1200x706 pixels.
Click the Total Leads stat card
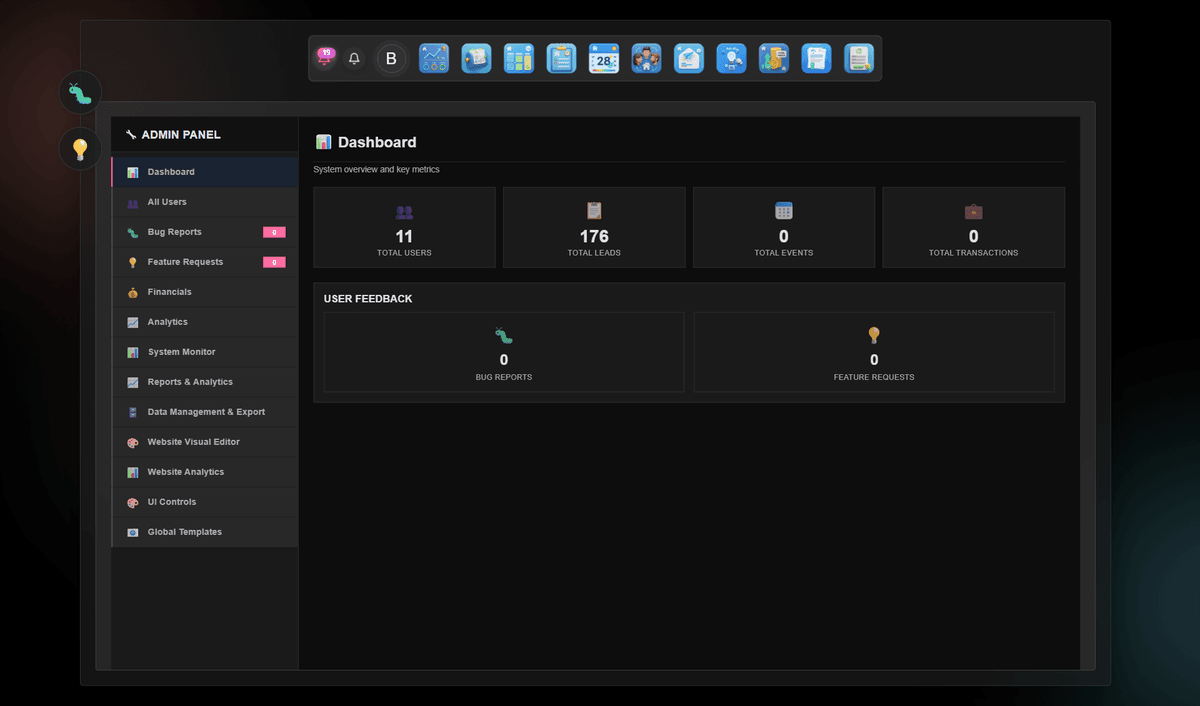click(594, 227)
